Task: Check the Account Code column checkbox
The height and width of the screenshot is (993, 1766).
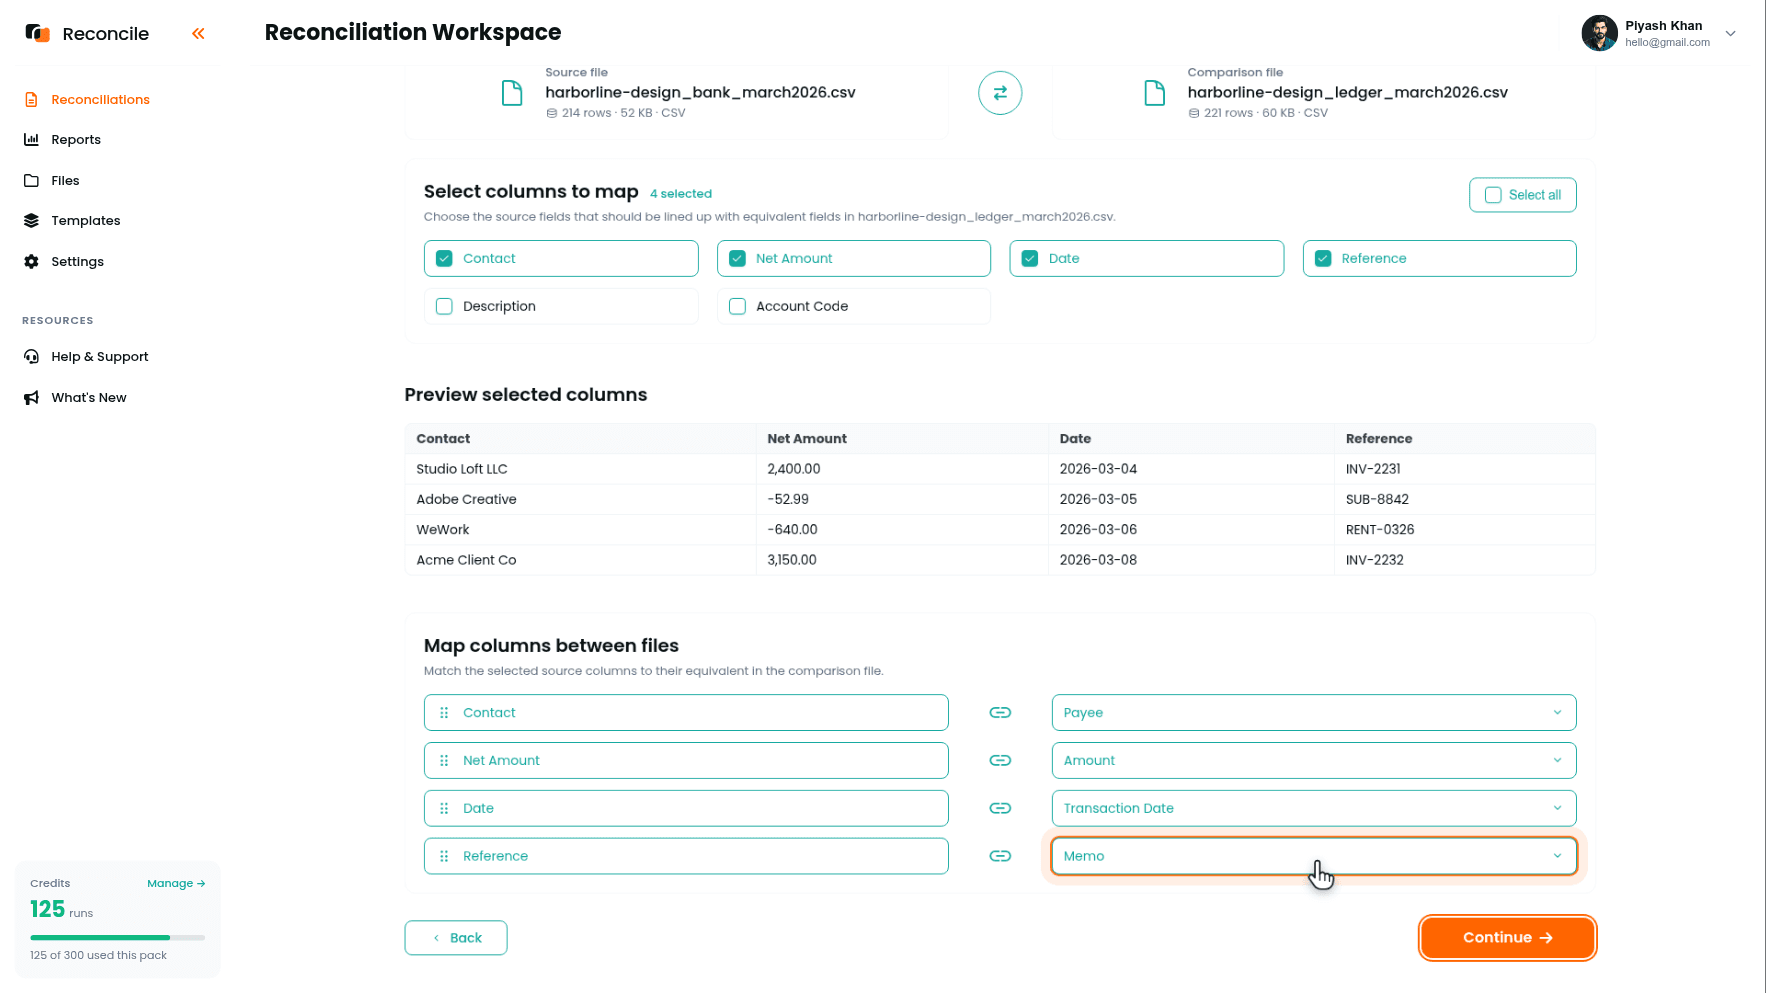Action: pyautogui.click(x=737, y=306)
